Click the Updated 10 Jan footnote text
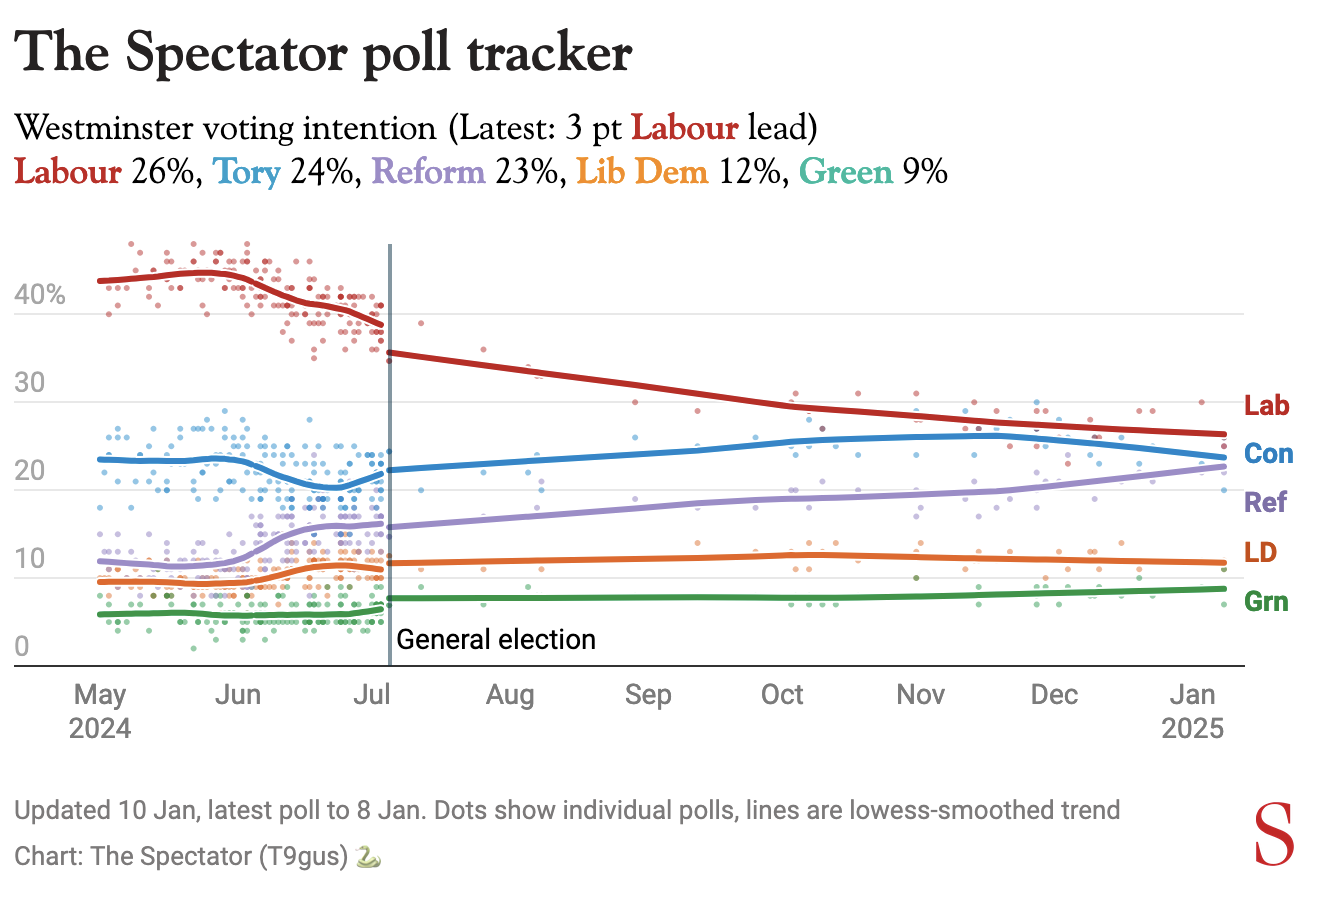Viewport: 1328px width, 910px height. (x=566, y=810)
